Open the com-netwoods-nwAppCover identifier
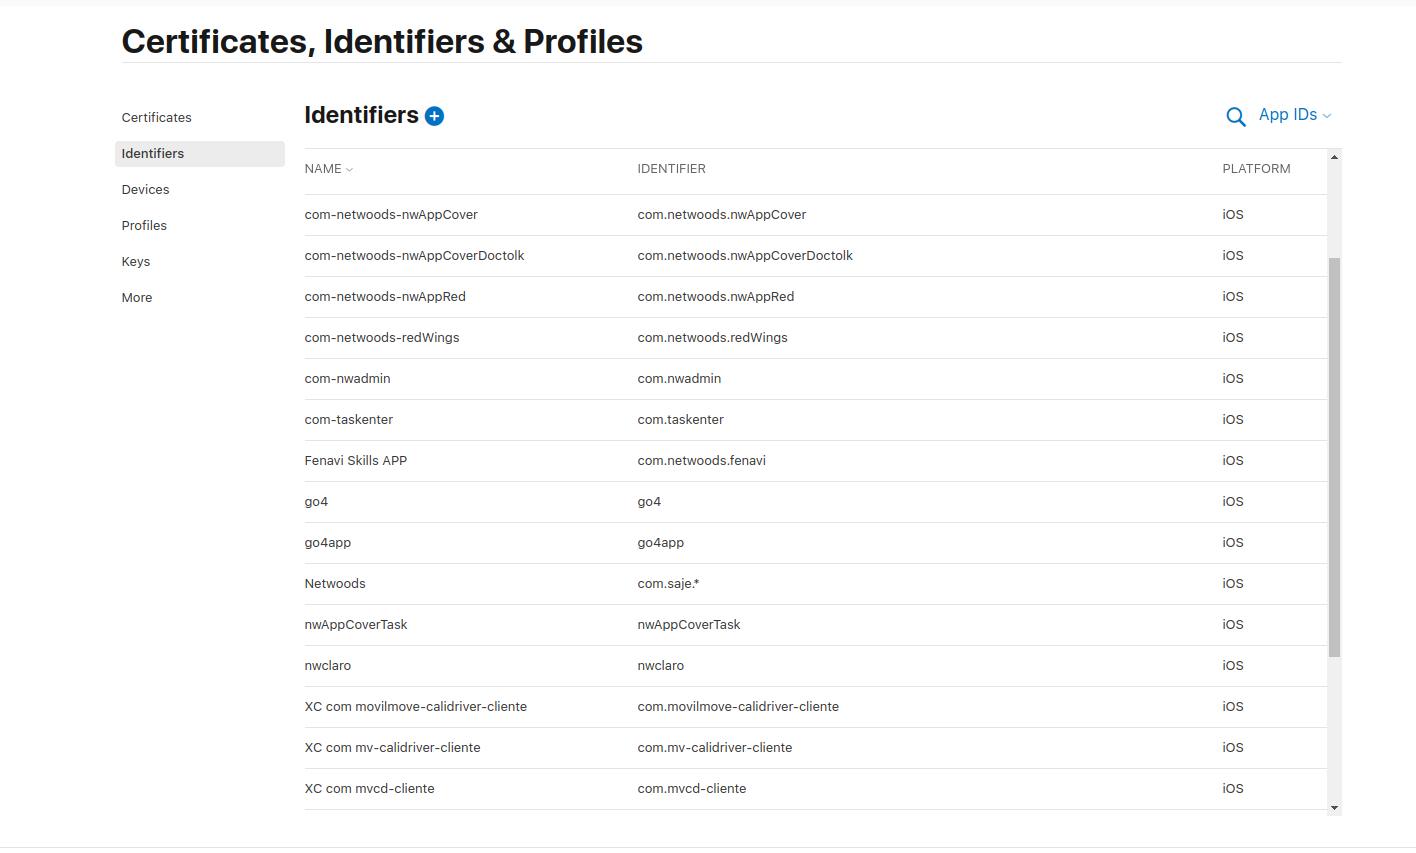Screen dimensions: 1416x853 [815, 215]
